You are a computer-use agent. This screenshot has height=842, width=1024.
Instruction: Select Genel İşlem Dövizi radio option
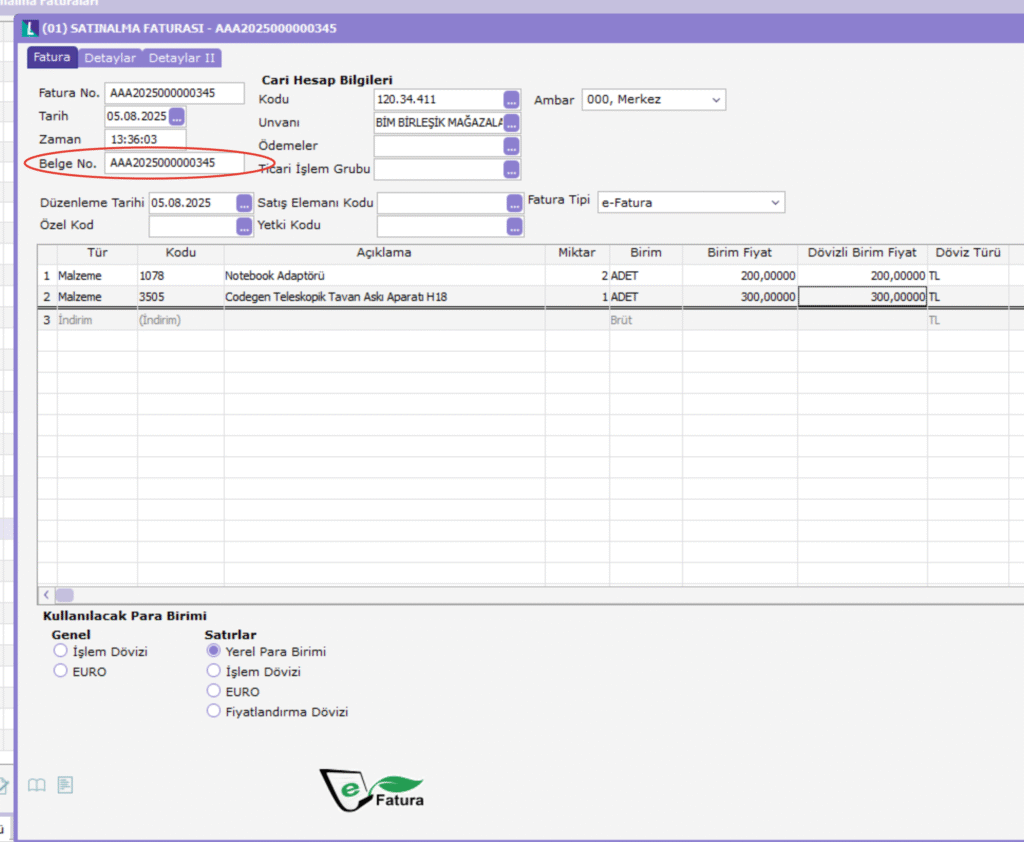coord(61,651)
